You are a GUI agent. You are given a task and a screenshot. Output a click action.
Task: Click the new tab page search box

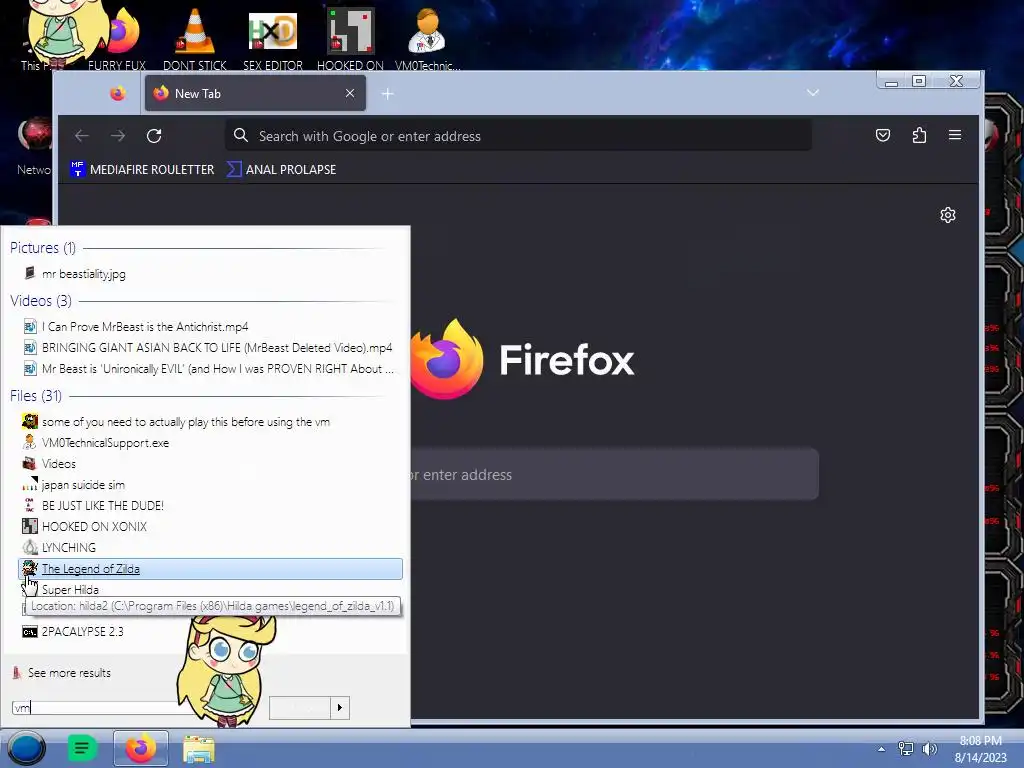pyautogui.click(x=614, y=474)
